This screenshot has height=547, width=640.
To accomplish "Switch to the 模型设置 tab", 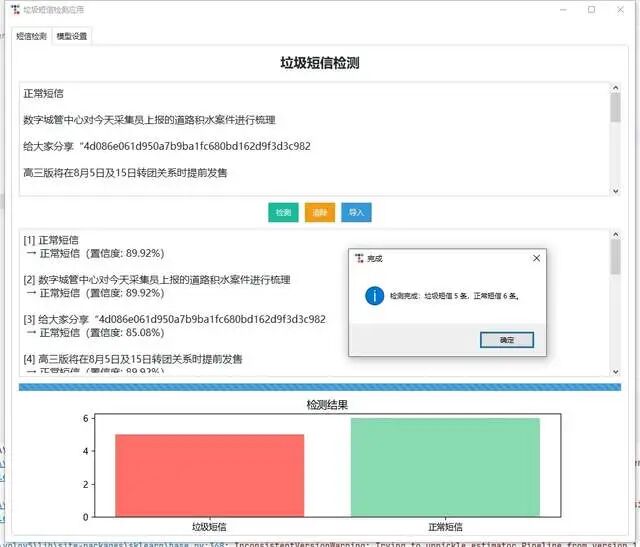I will (72, 36).
